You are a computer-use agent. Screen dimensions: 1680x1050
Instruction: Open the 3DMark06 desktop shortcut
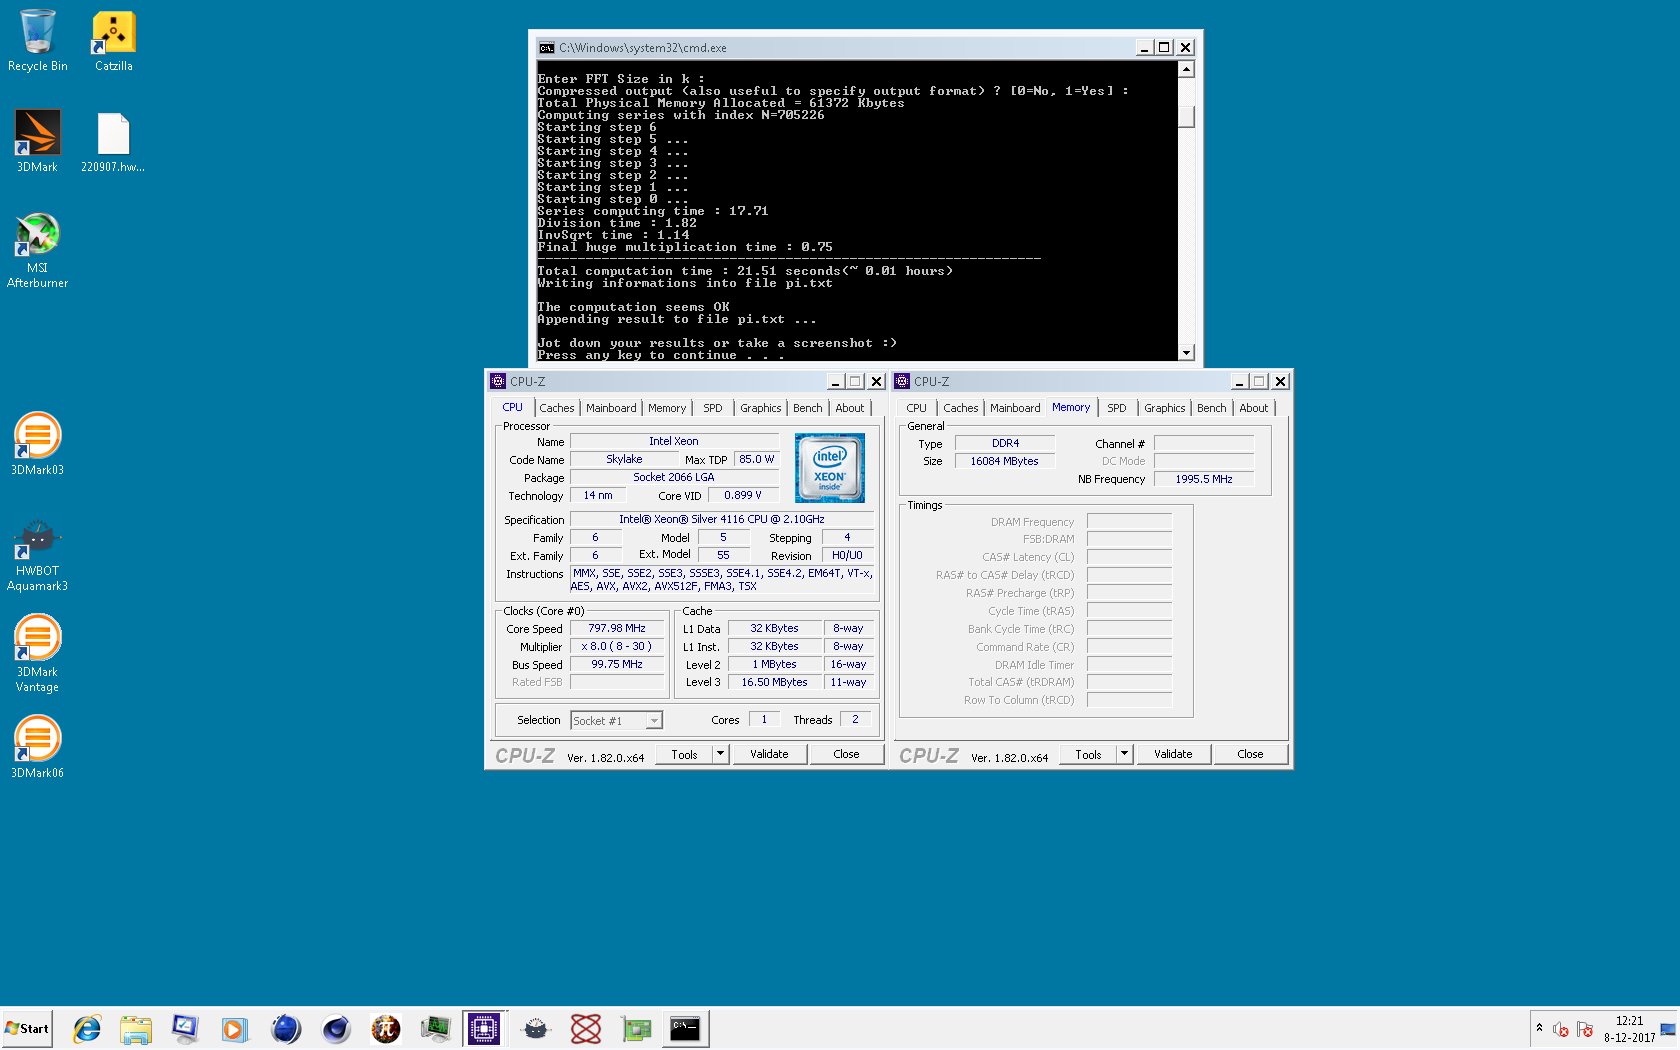[38, 747]
